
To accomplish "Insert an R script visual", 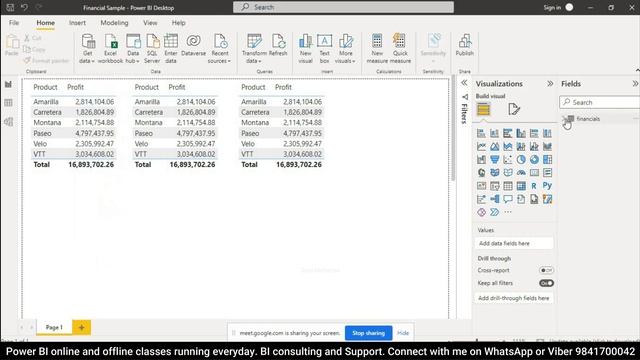I will [534, 186].
